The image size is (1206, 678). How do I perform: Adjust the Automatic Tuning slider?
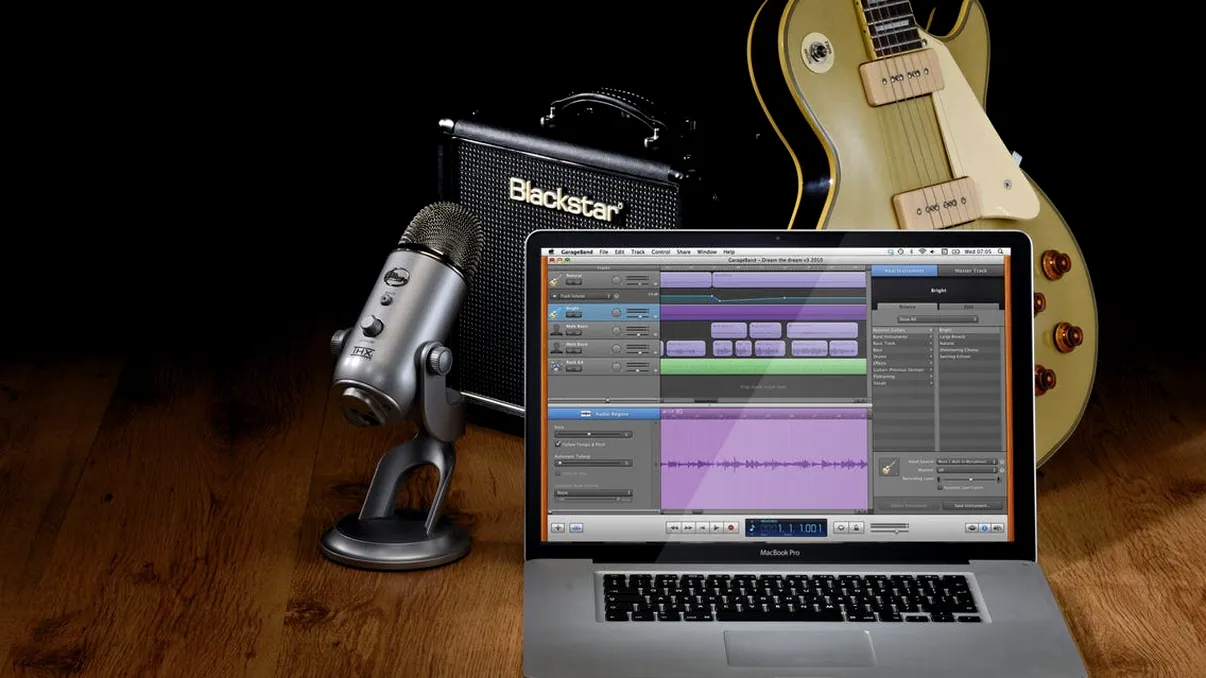click(593, 463)
